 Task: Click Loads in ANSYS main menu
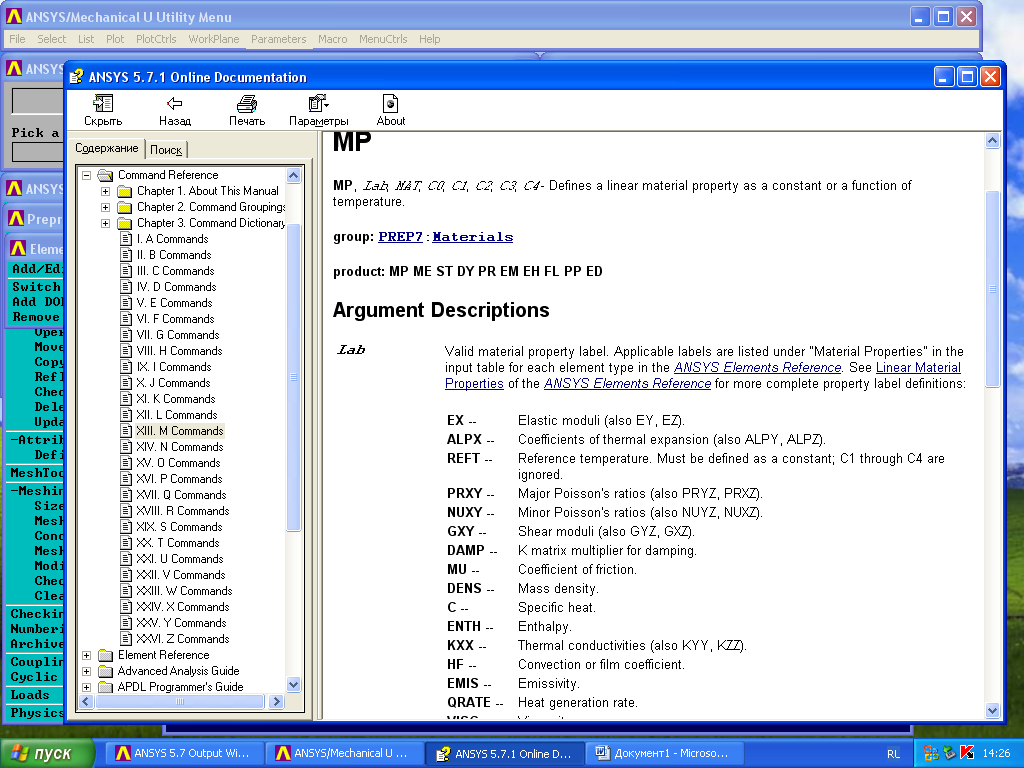30,695
